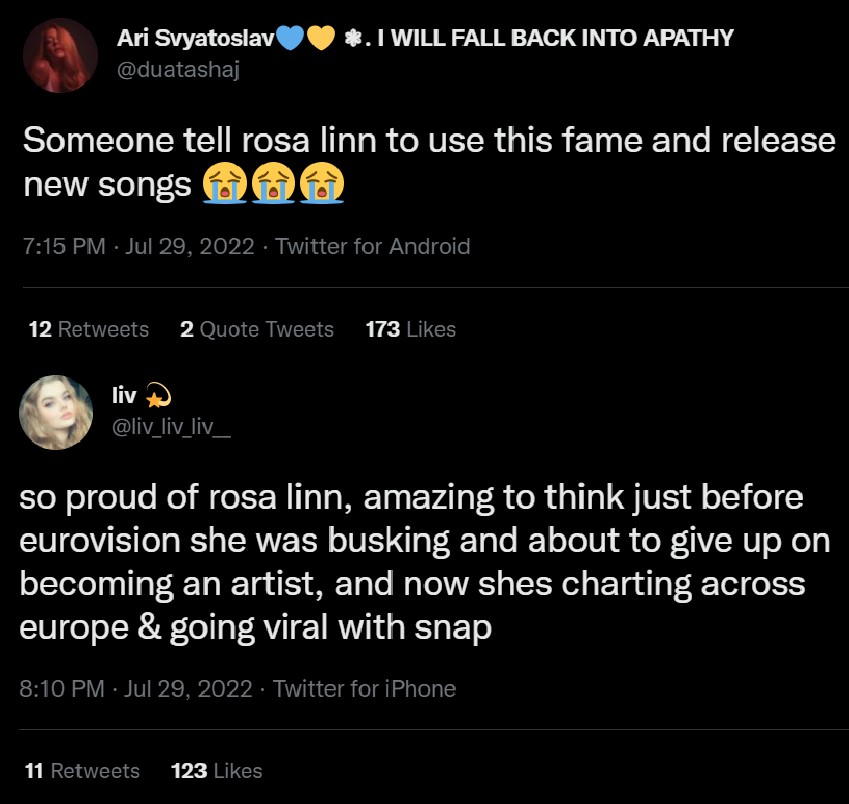View the 12 Retweets list
This screenshot has height=804, width=849.
click(x=89, y=329)
